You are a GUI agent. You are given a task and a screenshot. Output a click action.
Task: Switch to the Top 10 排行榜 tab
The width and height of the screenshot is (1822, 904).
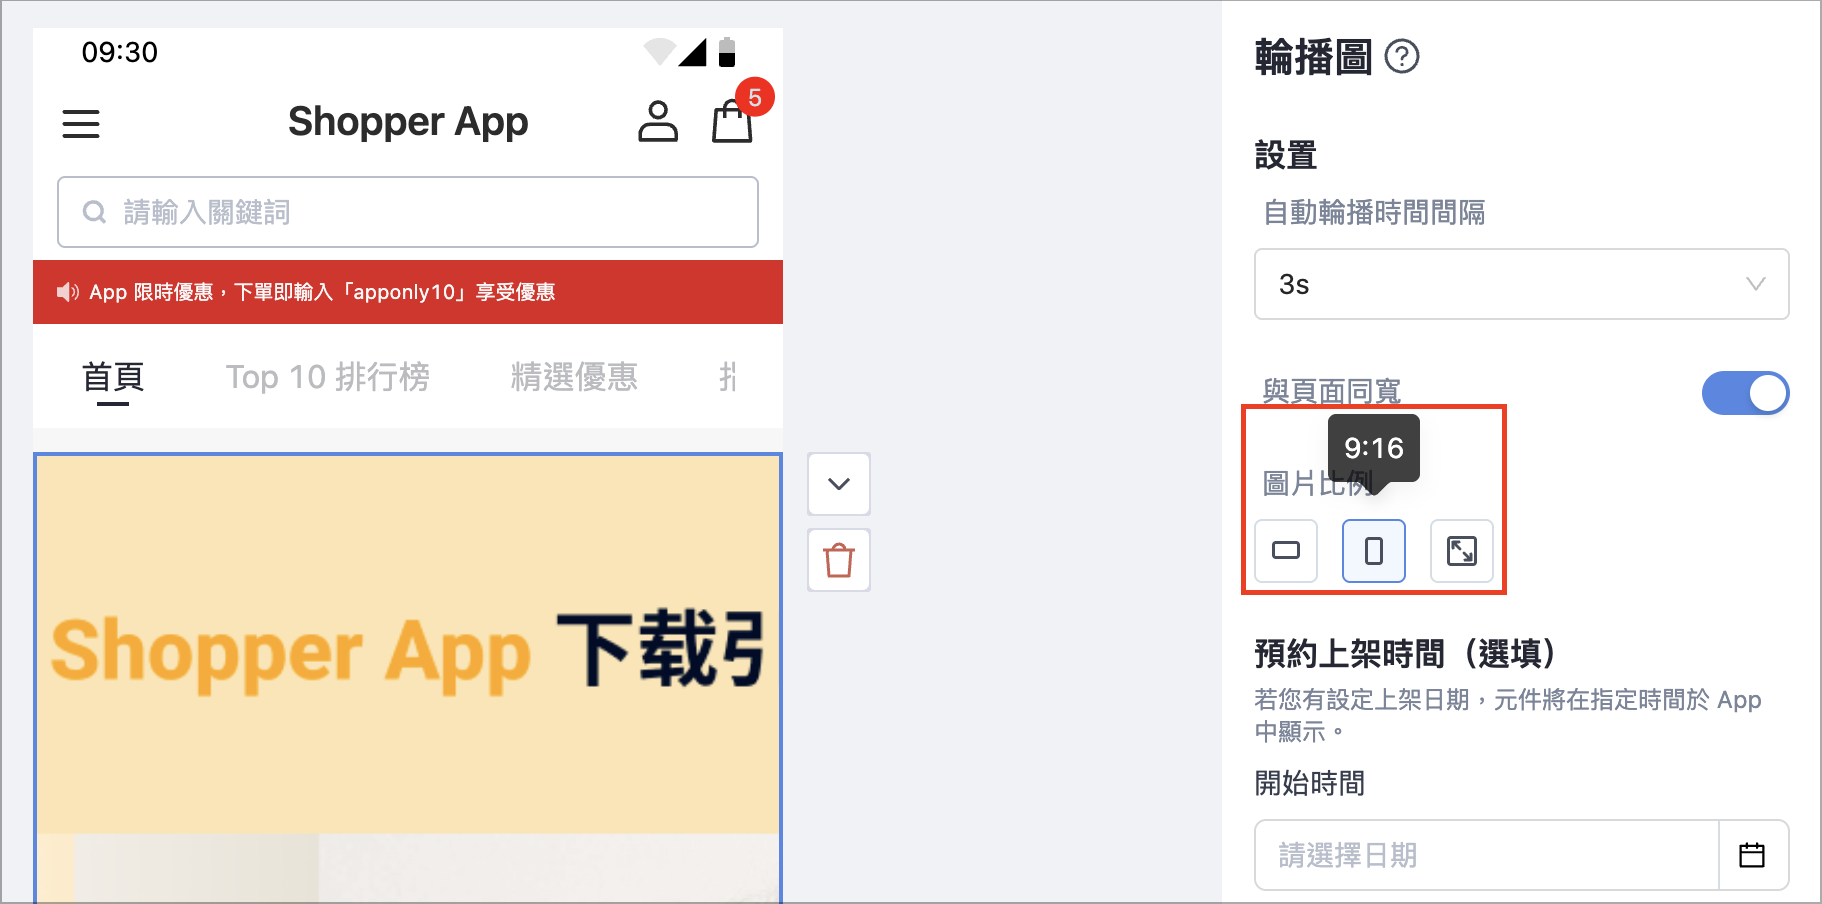click(x=327, y=377)
